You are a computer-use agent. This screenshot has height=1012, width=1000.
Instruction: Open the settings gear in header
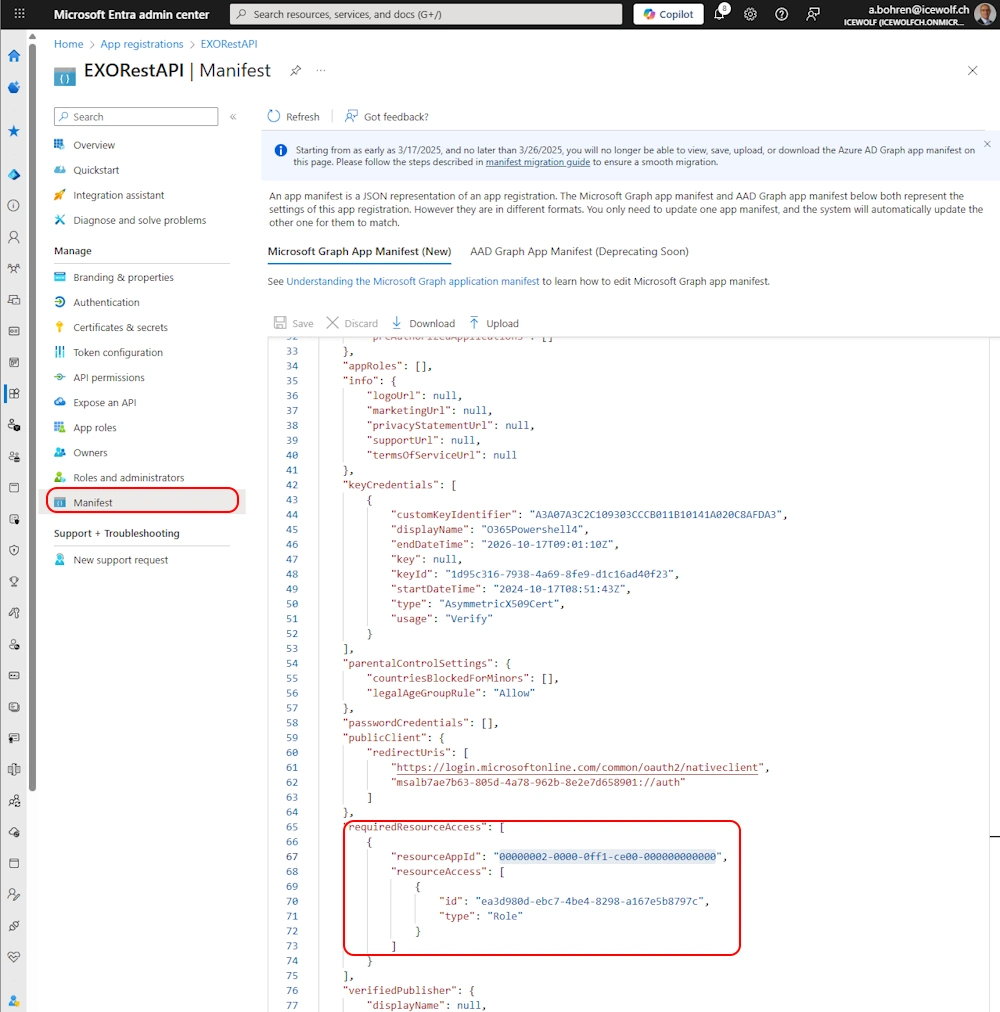point(750,14)
